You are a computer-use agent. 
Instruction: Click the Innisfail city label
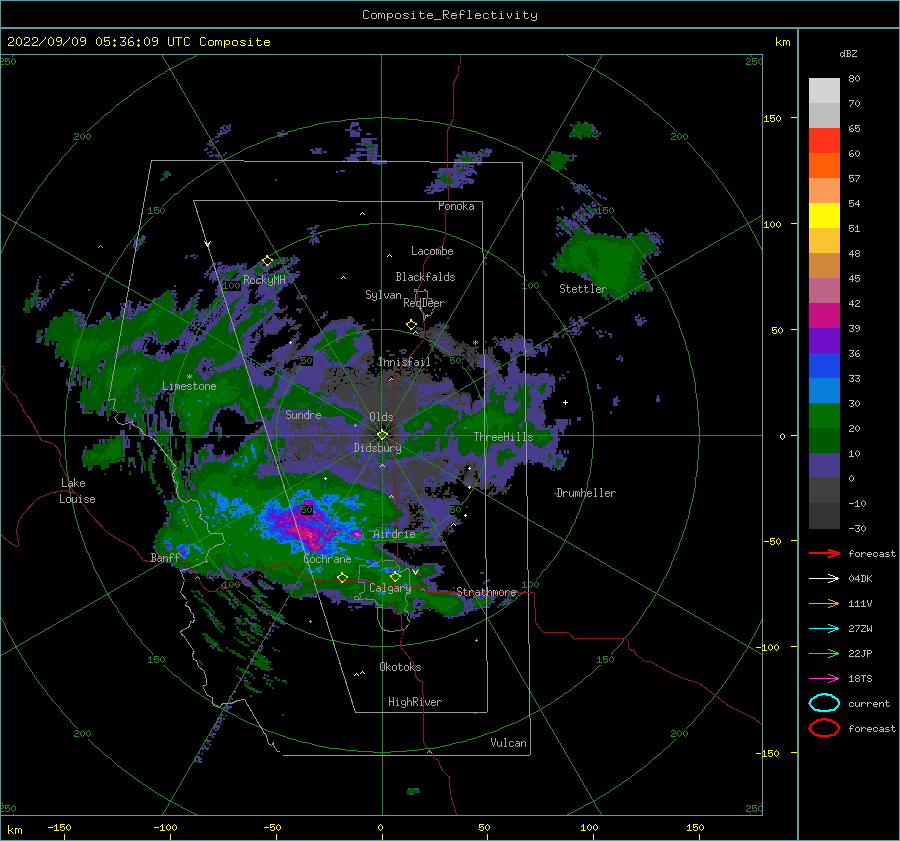click(x=404, y=362)
